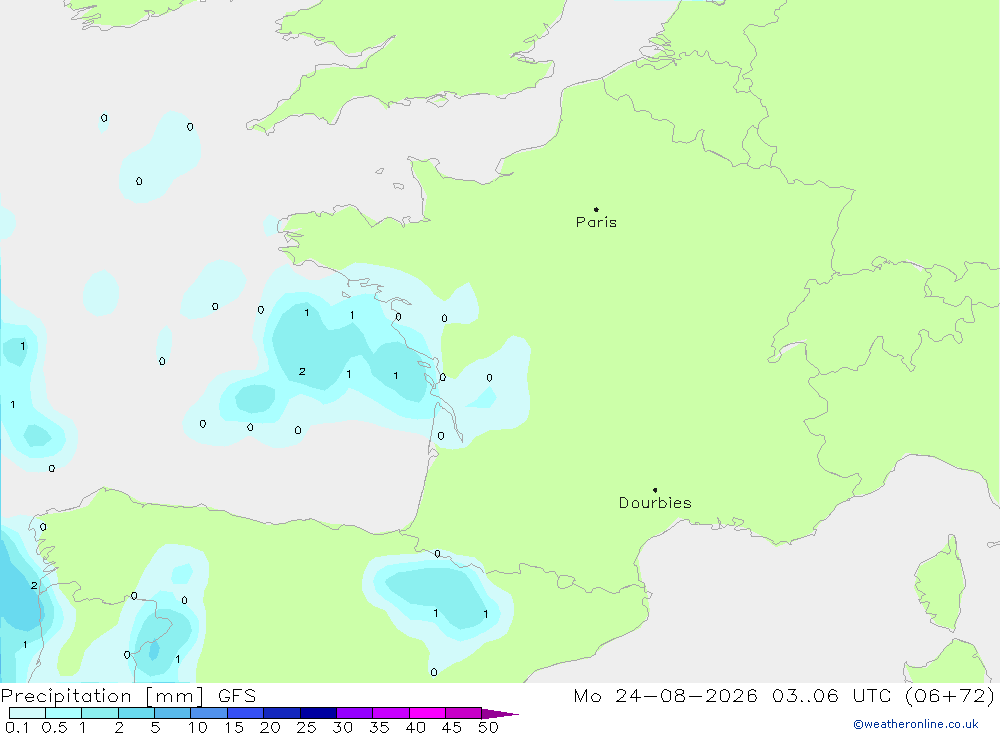The image size is (1000, 733).
Task: Click the 50 legend scale value
Action: coord(488,727)
